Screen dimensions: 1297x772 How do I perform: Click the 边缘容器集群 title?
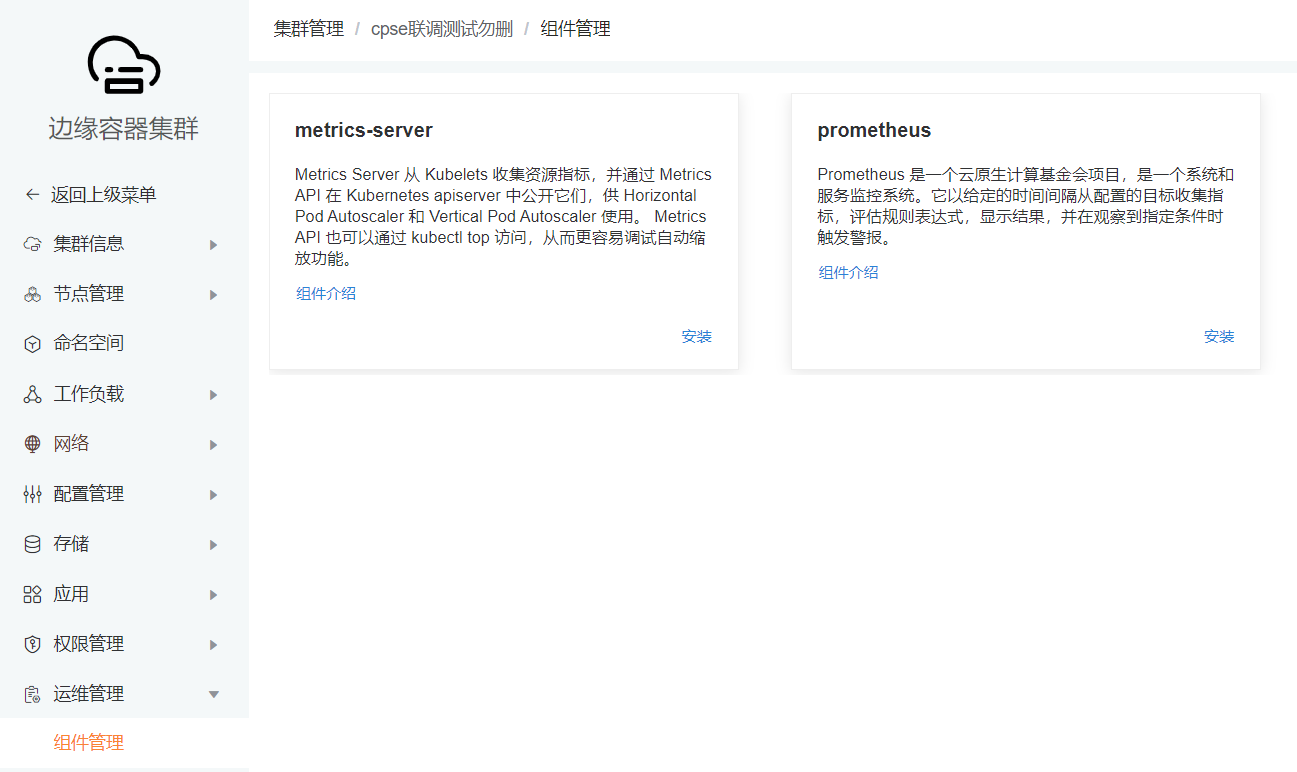pyautogui.click(x=124, y=129)
